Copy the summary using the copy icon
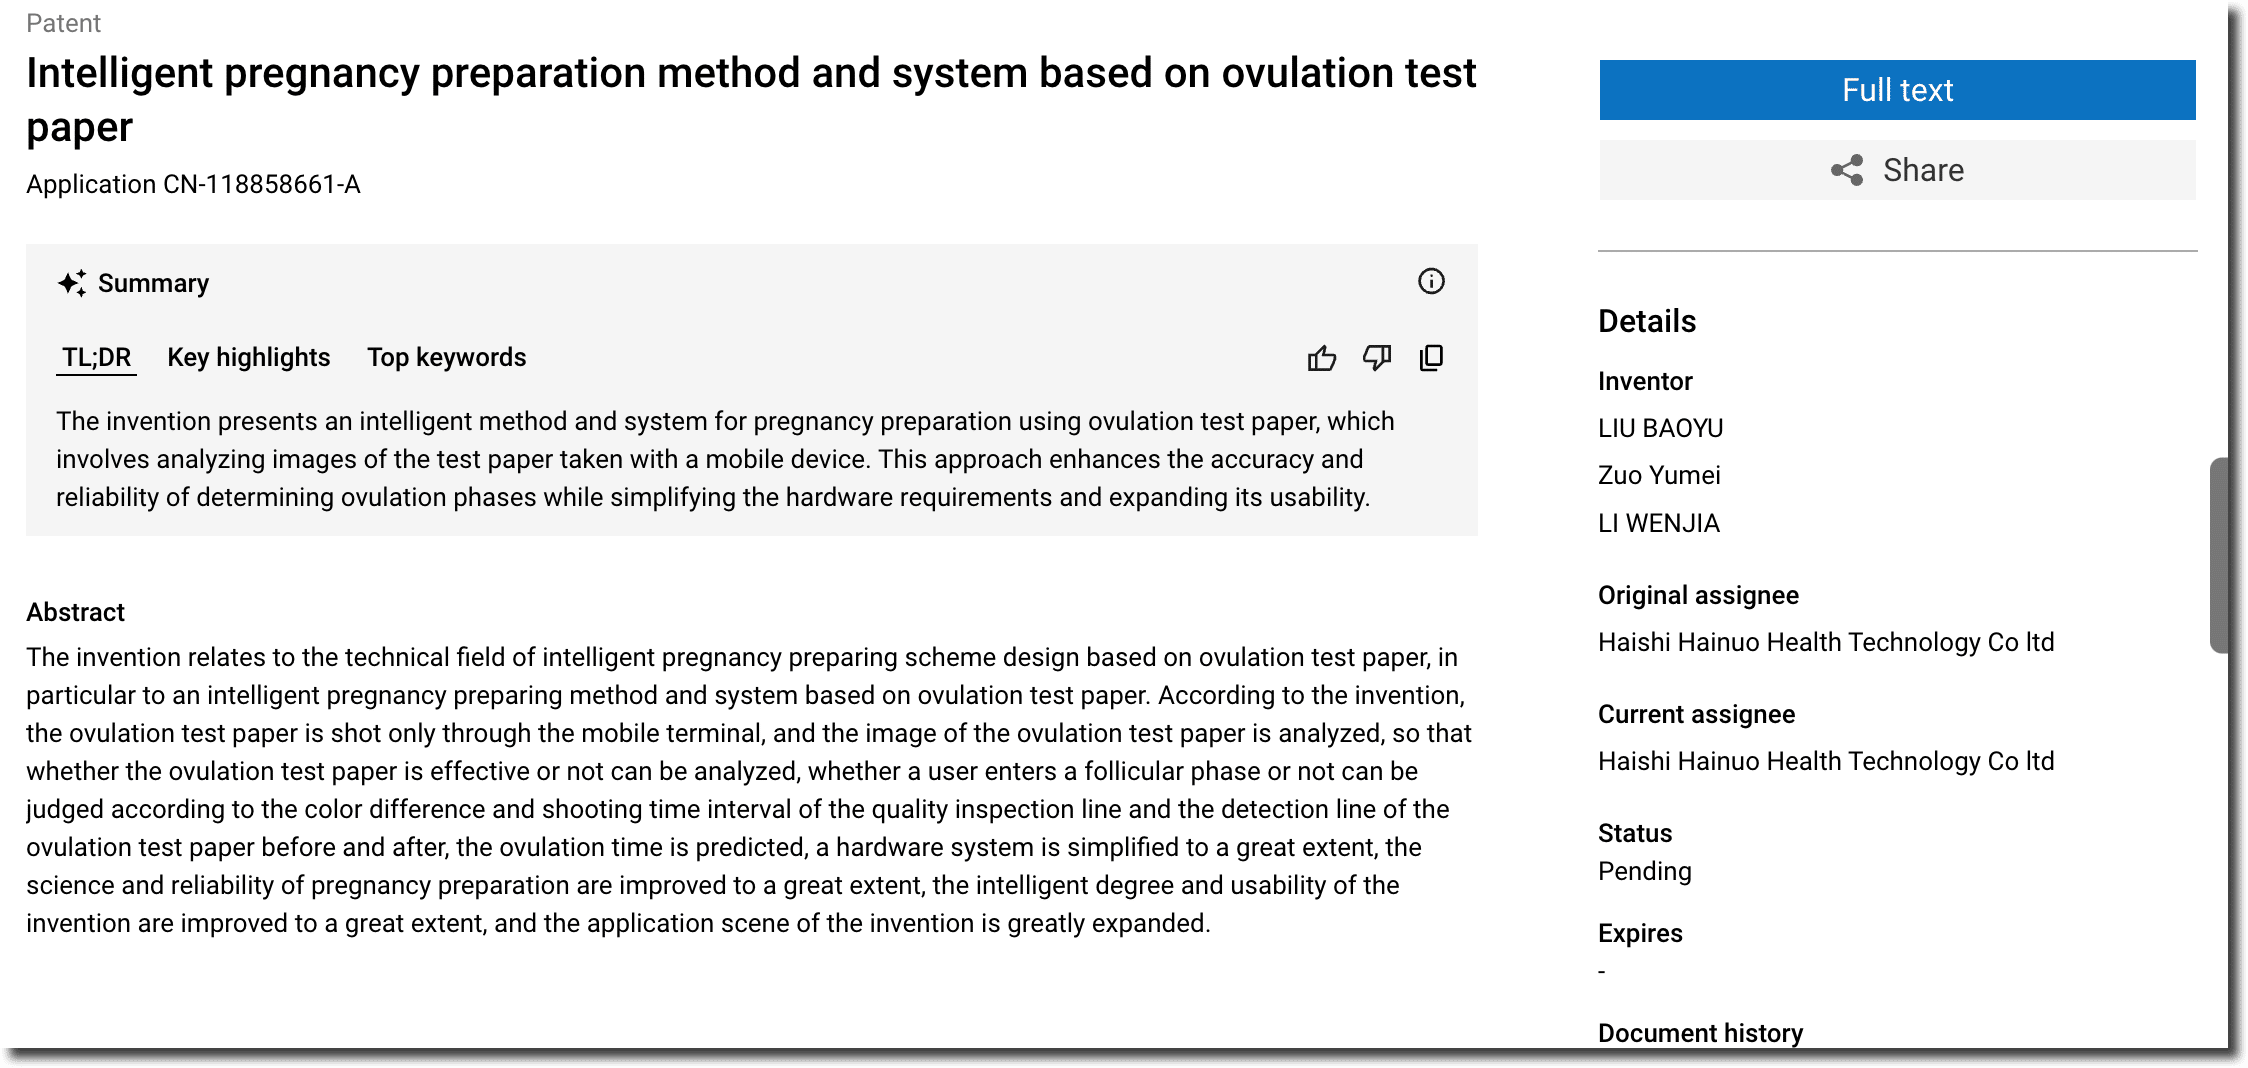 (x=1431, y=358)
